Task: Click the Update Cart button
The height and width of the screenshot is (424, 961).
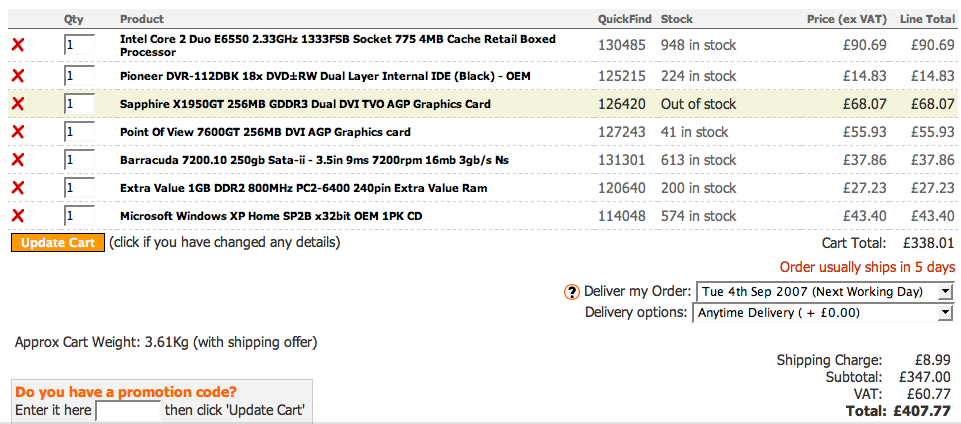Action: pos(57,243)
